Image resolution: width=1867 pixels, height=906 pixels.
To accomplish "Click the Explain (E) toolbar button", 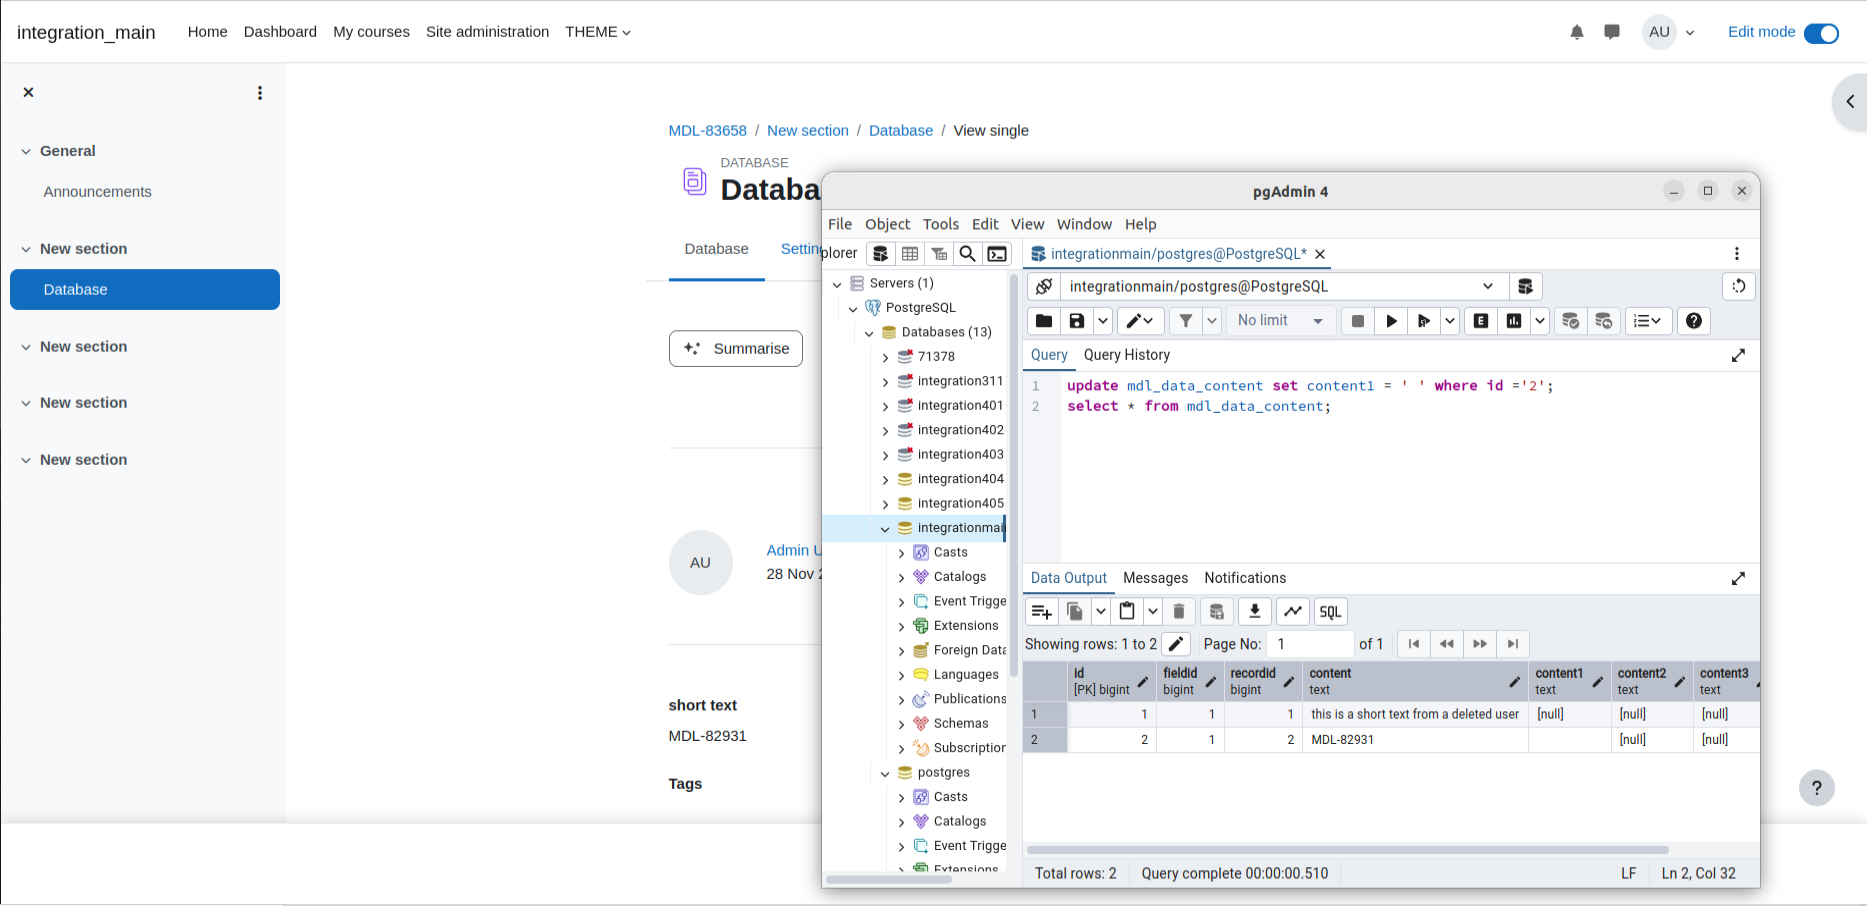I will (x=1481, y=321).
